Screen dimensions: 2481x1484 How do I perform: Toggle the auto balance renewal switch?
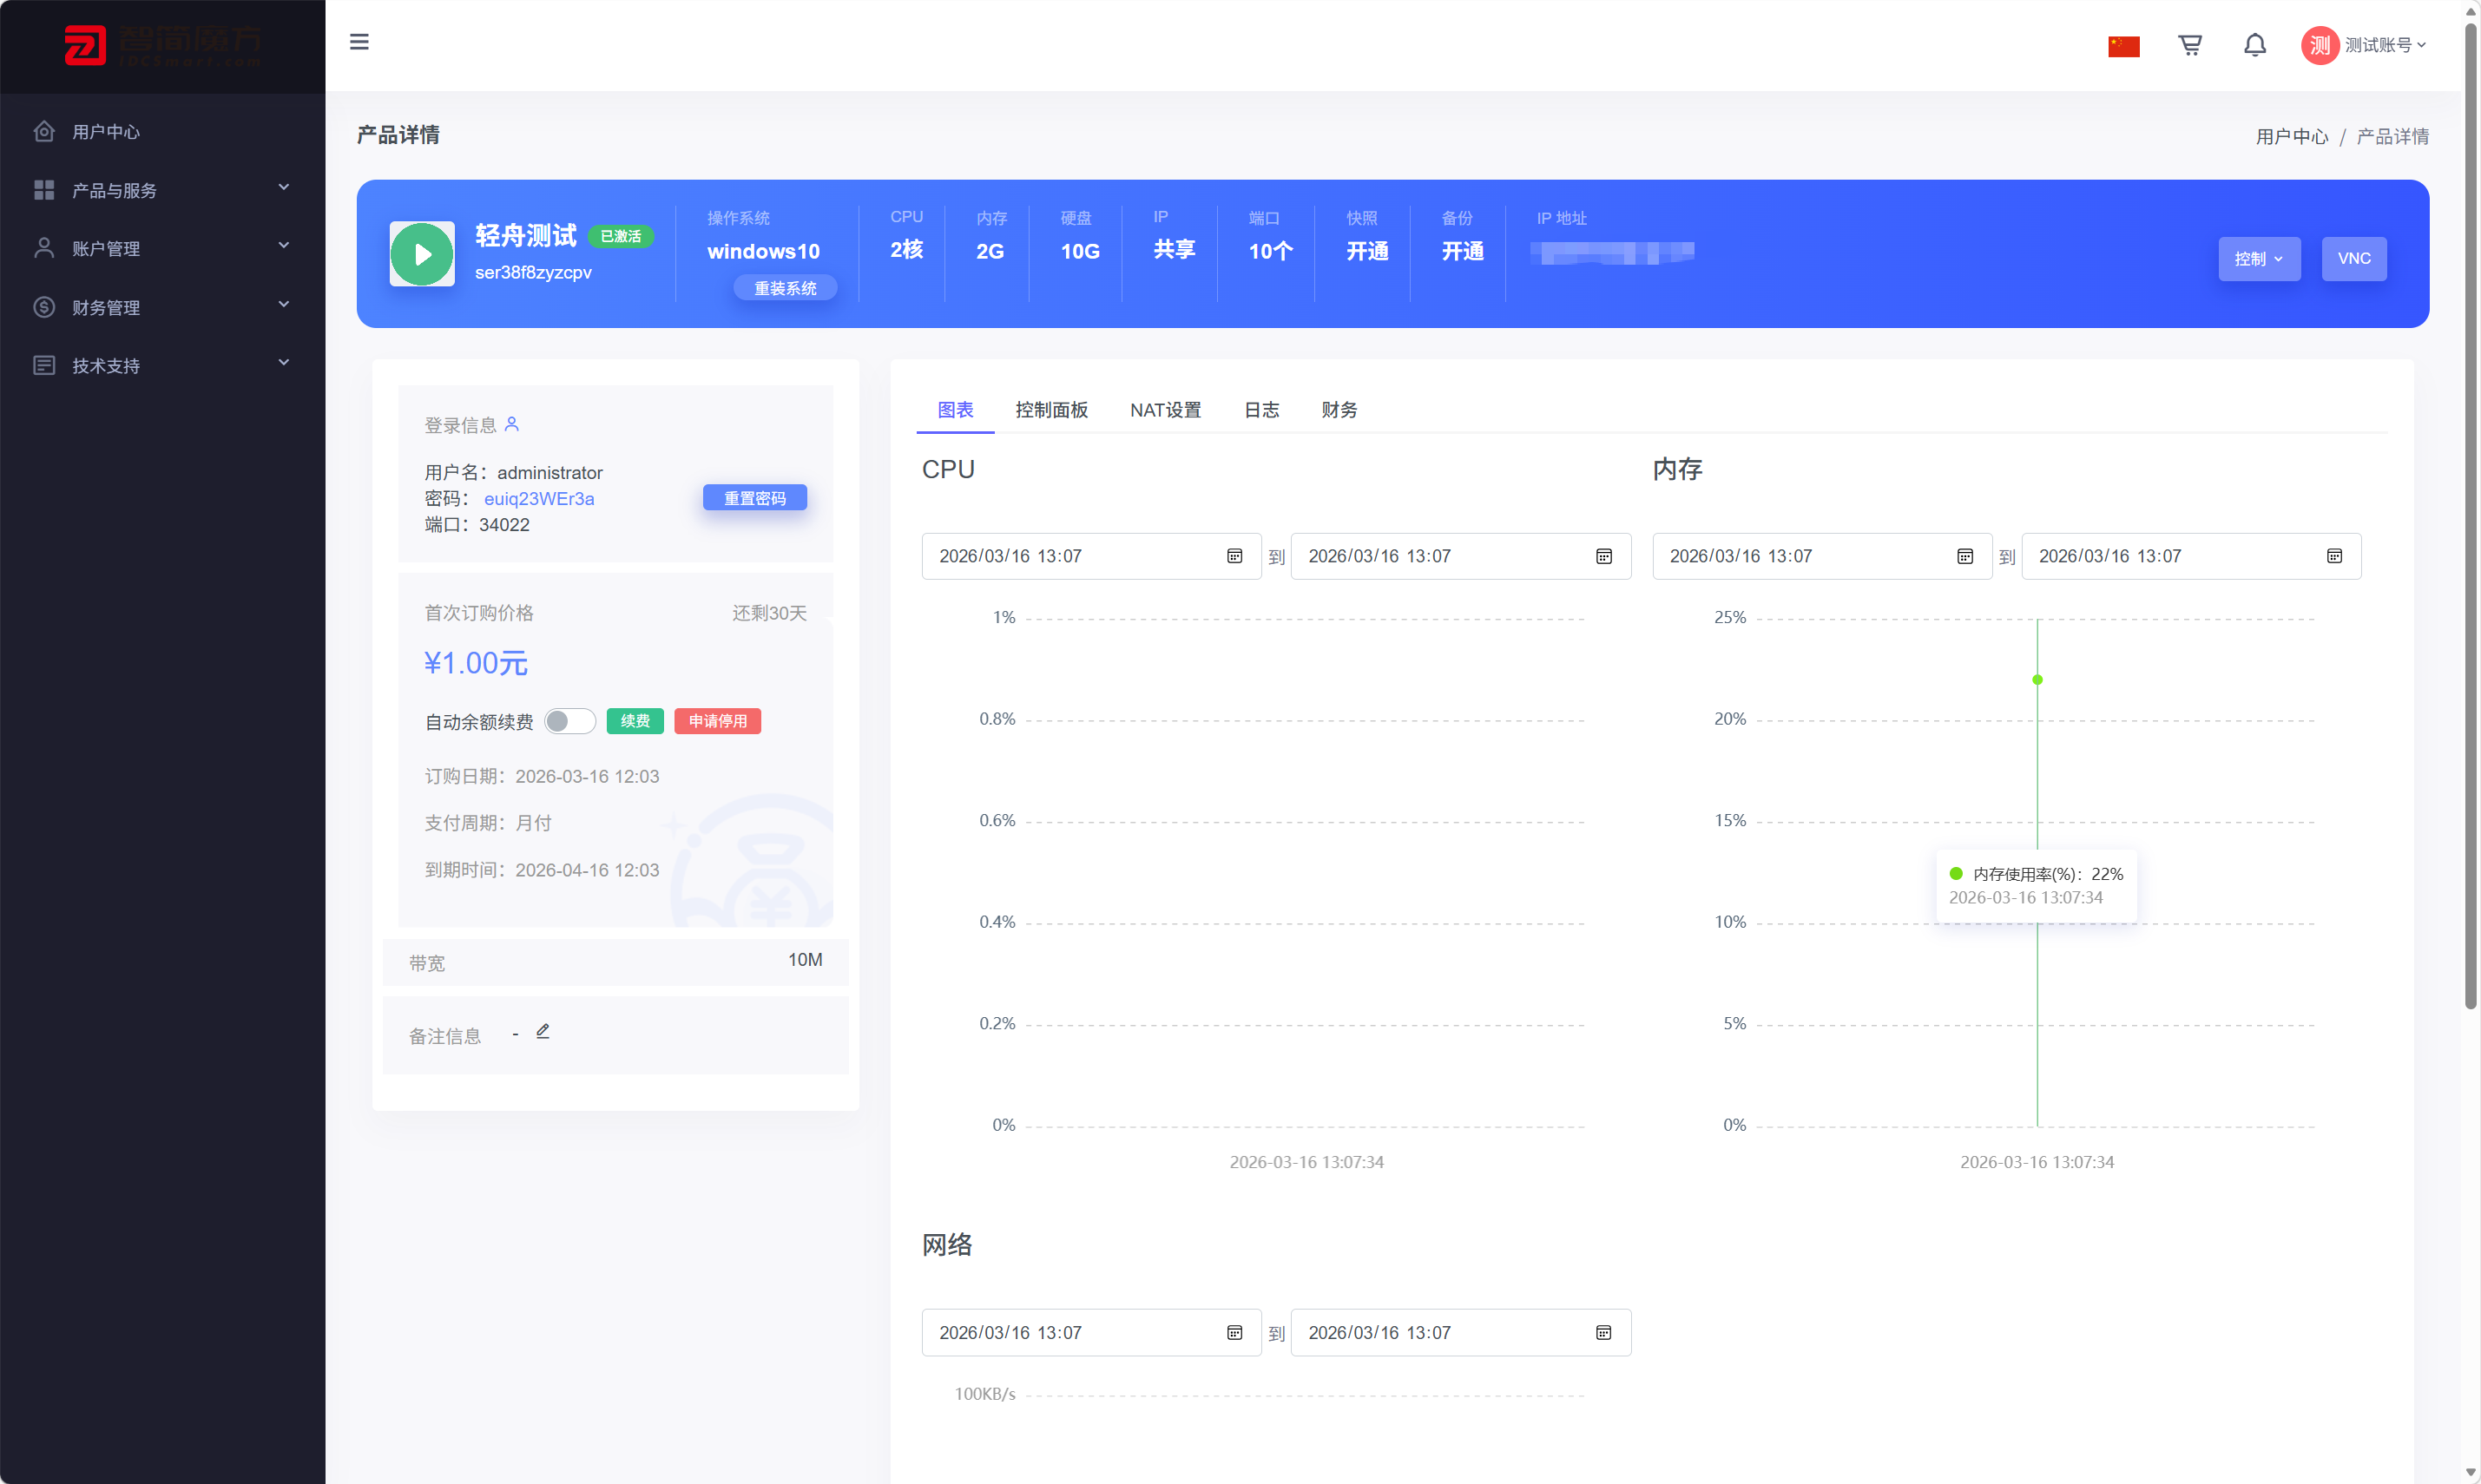(569, 721)
